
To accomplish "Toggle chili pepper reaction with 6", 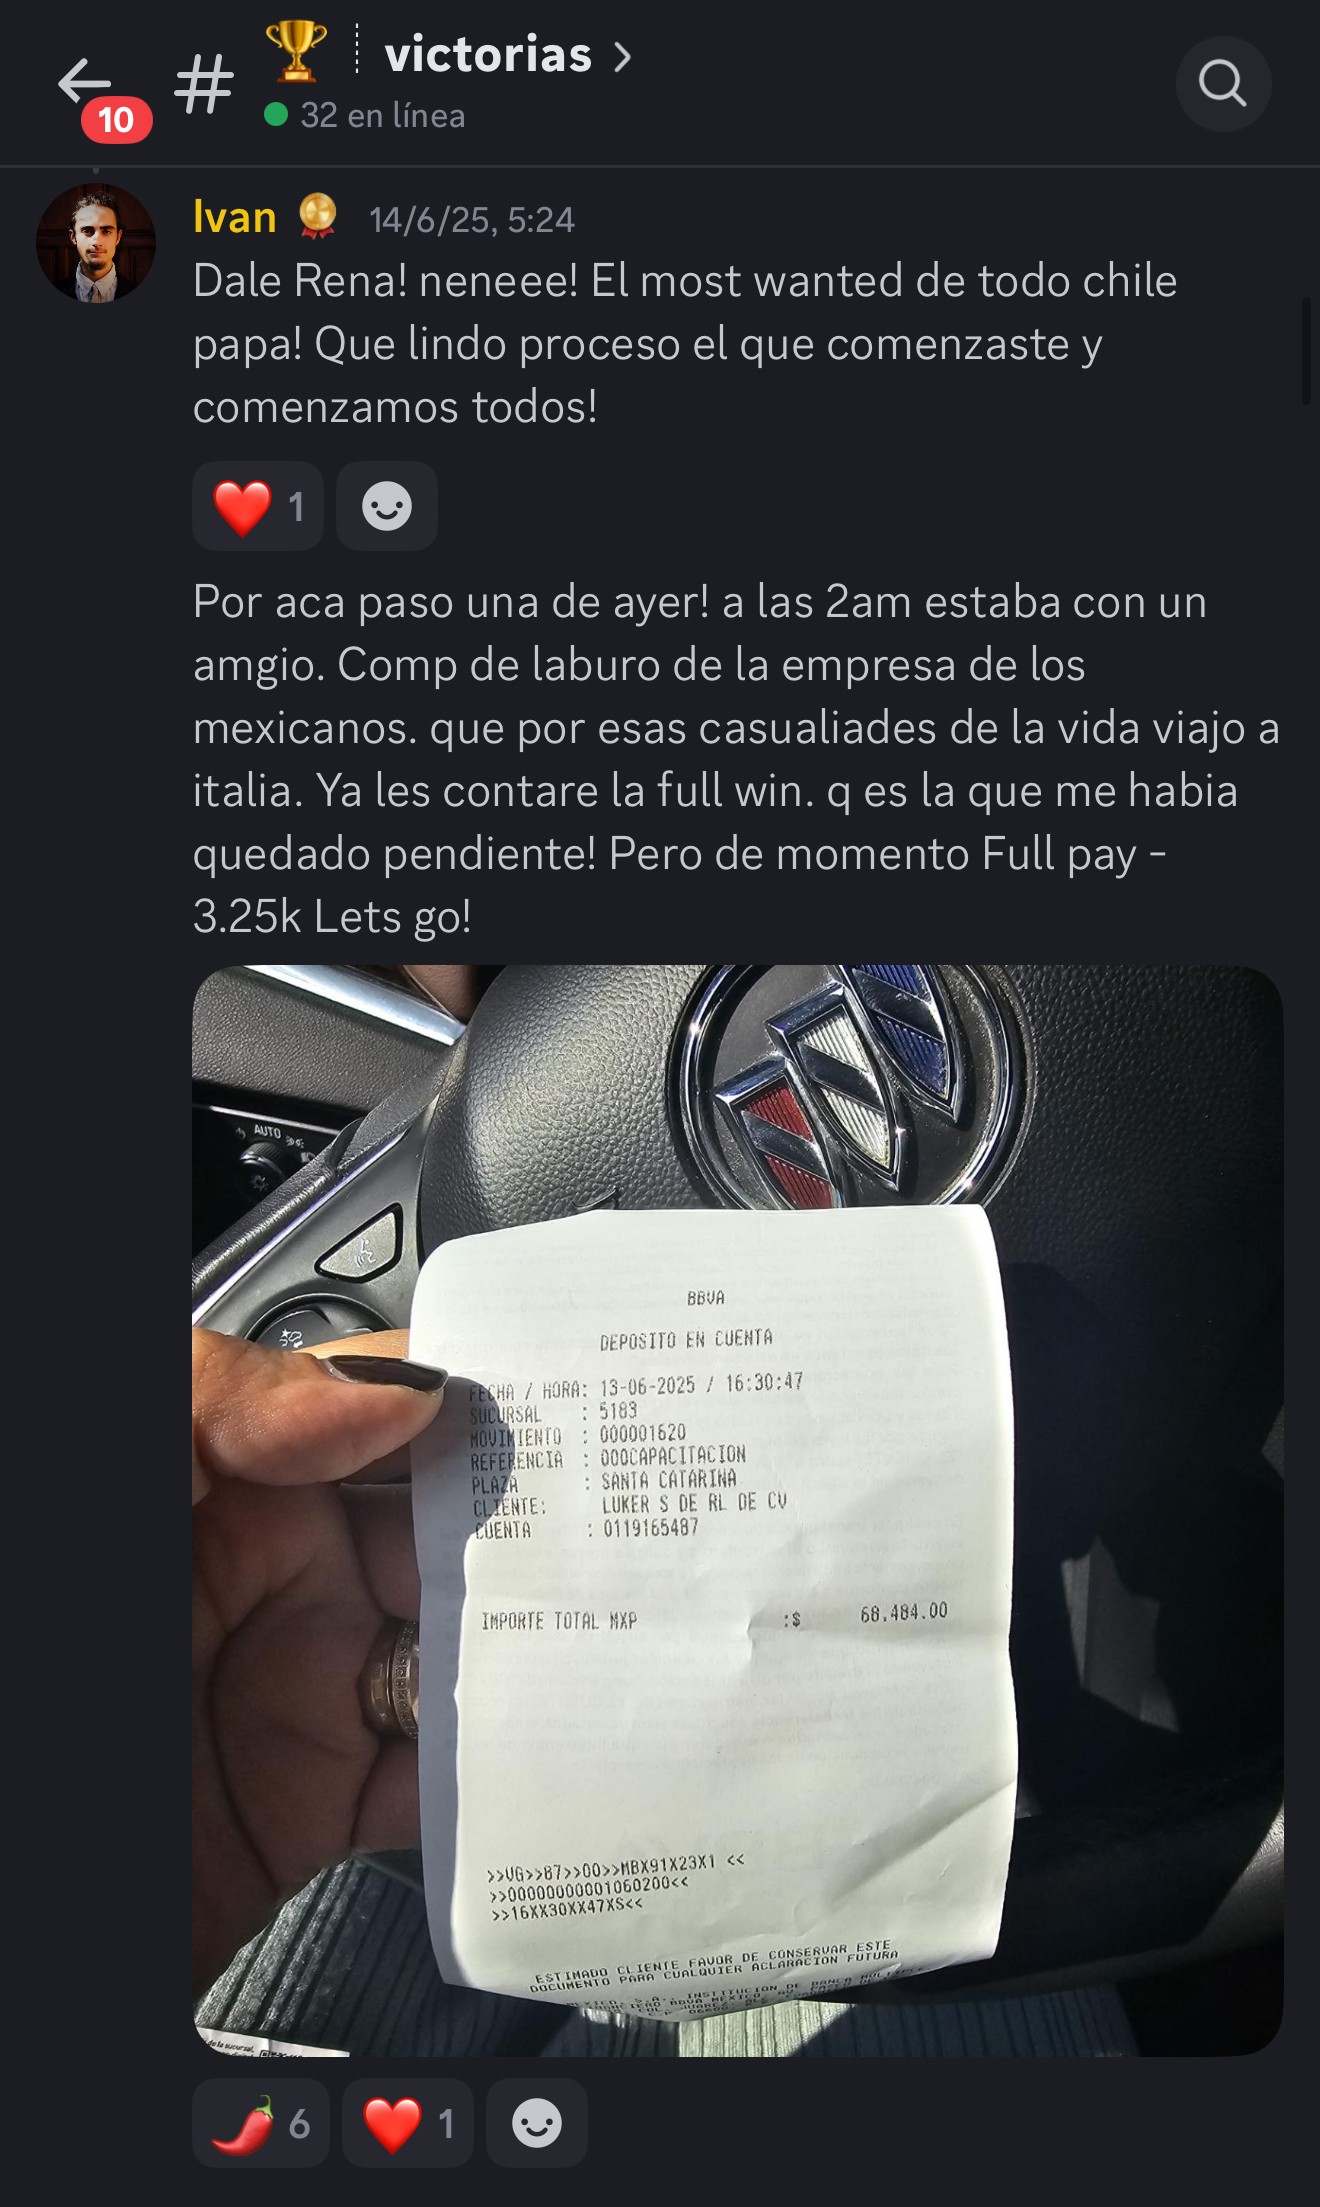I will pyautogui.click(x=261, y=2123).
